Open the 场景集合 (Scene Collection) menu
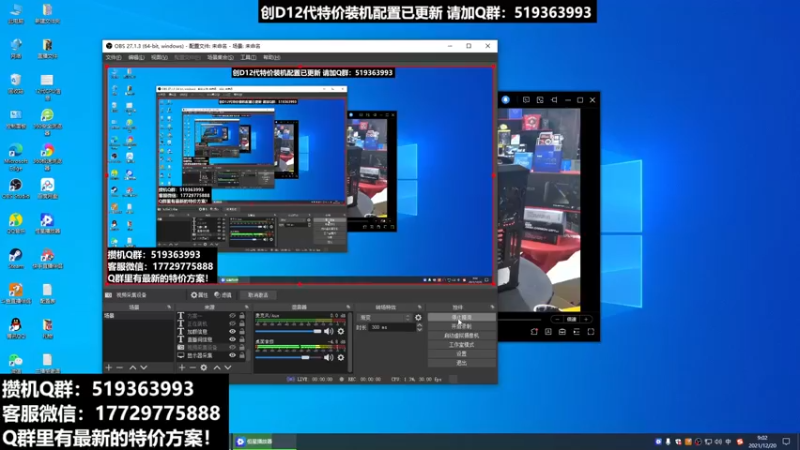This screenshot has height=450, width=800. coord(220,58)
